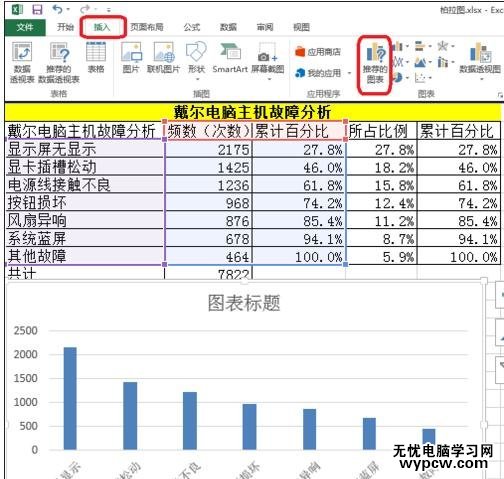Switch to the Data (数据) tab
Image resolution: width=504 pixels, height=479 pixels.
(x=228, y=27)
